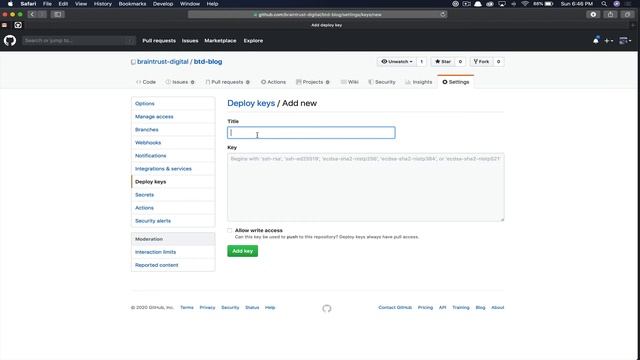Screen dimensions: 640x360
Task: Click the Safari show tabs overview icon
Action: pyautogui.click(x=627, y=14)
